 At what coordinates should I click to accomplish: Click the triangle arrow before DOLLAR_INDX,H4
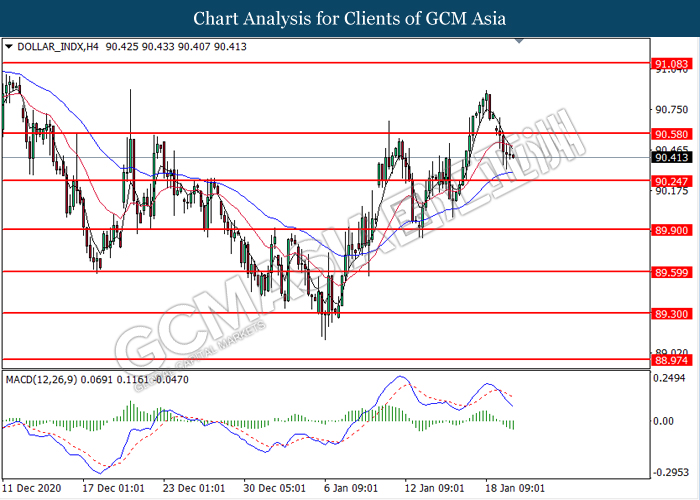point(9,47)
